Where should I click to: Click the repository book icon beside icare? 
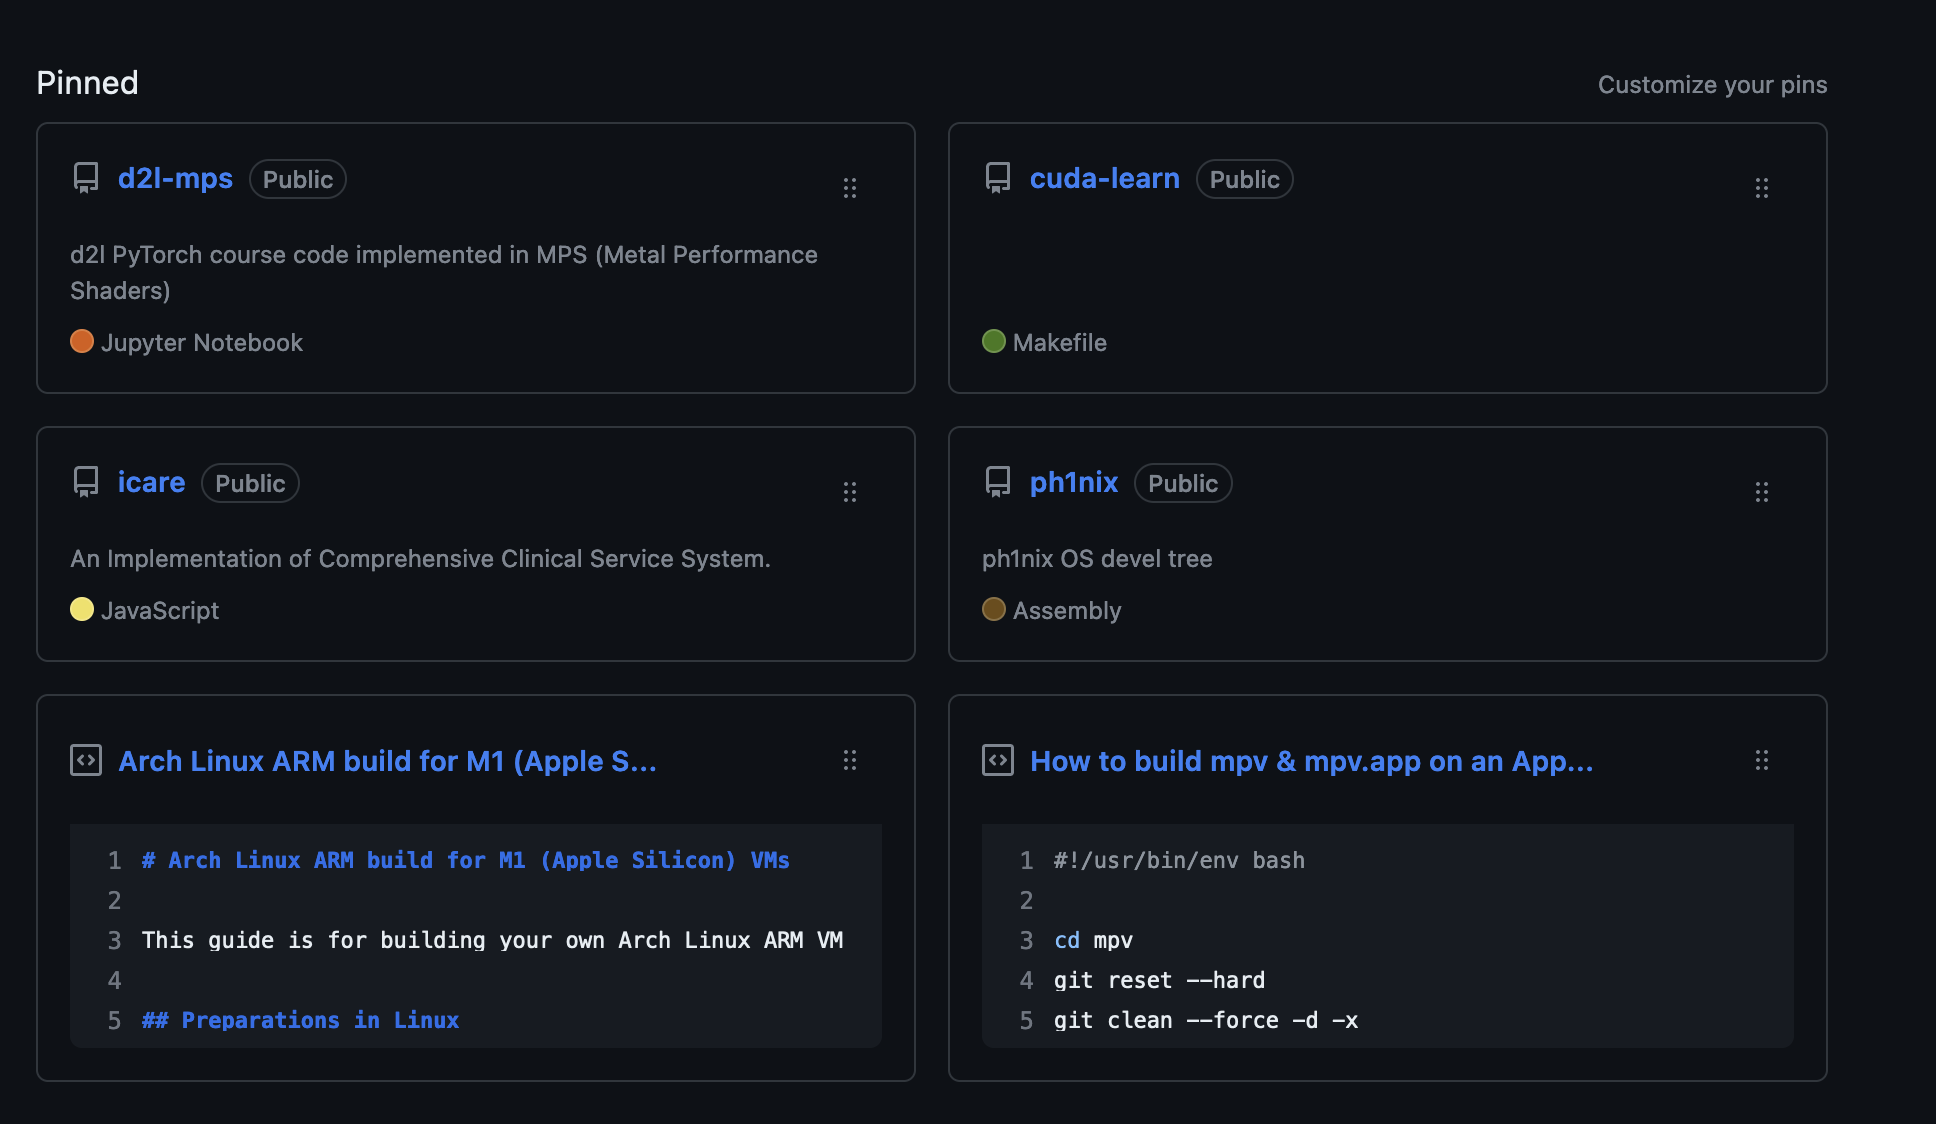[85, 483]
